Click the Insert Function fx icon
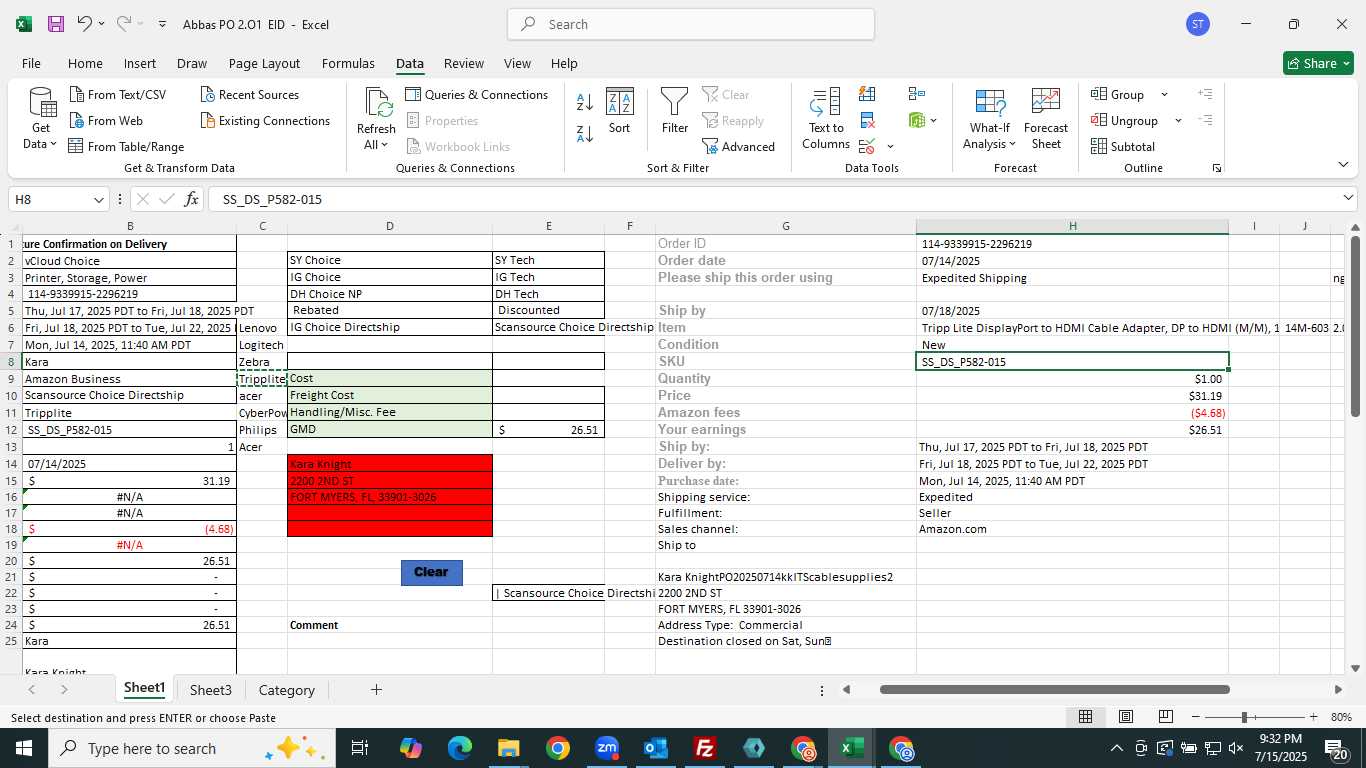The height and width of the screenshot is (768, 1366). coord(191,199)
